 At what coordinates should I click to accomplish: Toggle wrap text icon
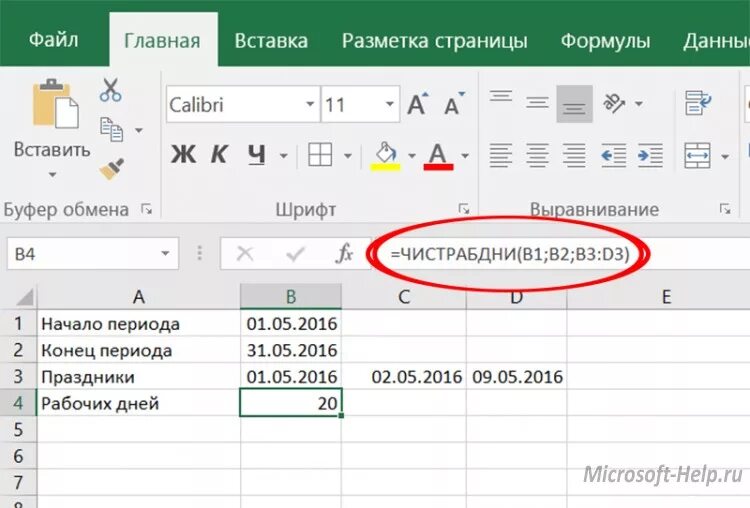pyautogui.click(x=698, y=102)
